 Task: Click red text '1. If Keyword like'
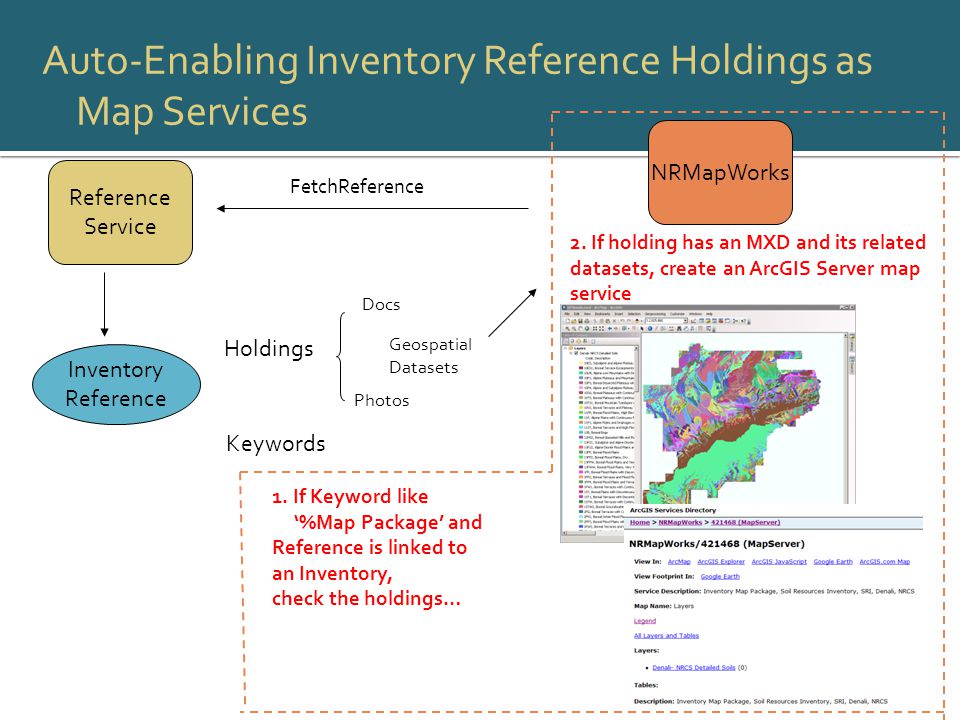coord(350,497)
